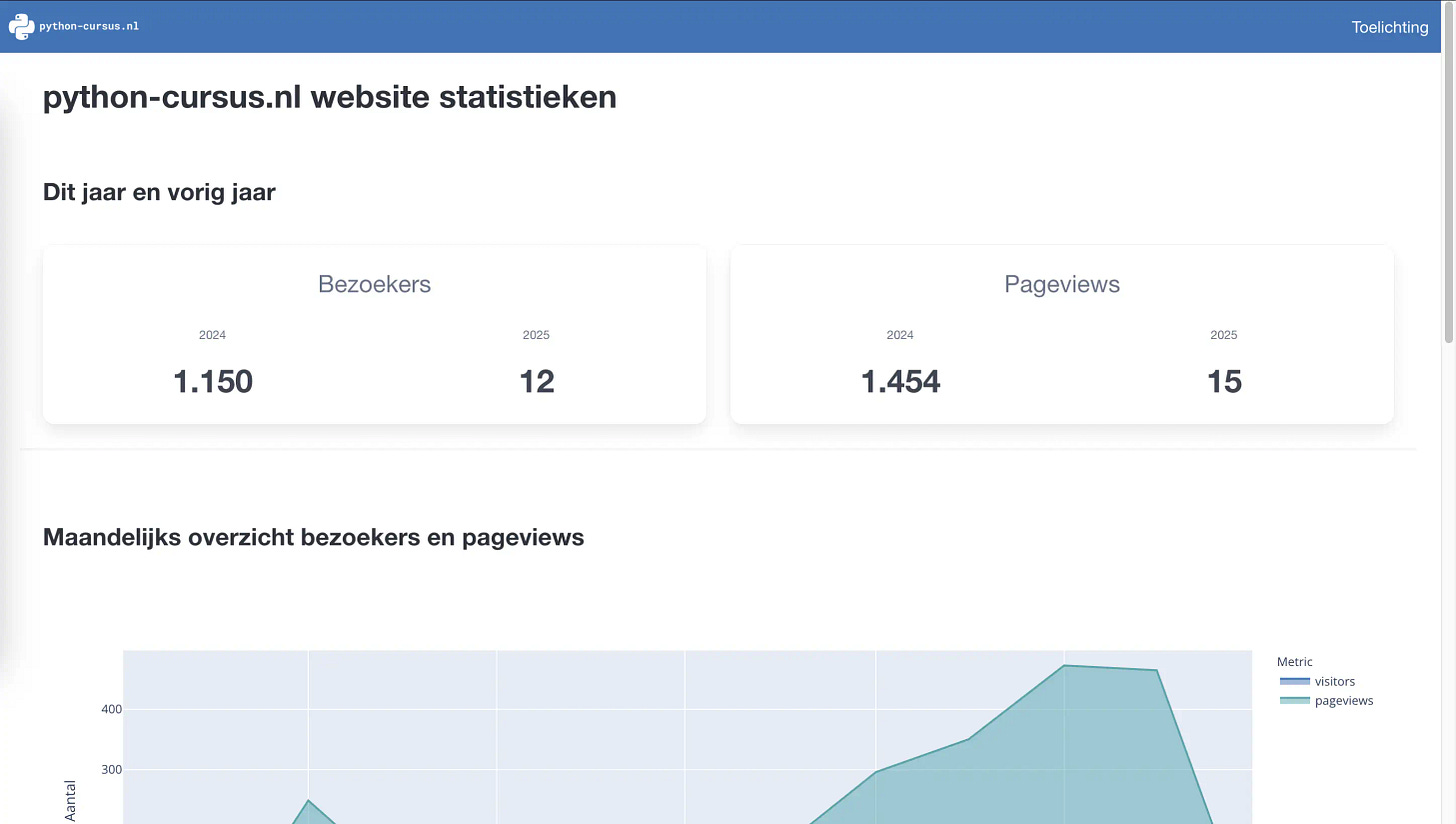
Task: Click the main page heading website statistieken
Action: click(329, 97)
